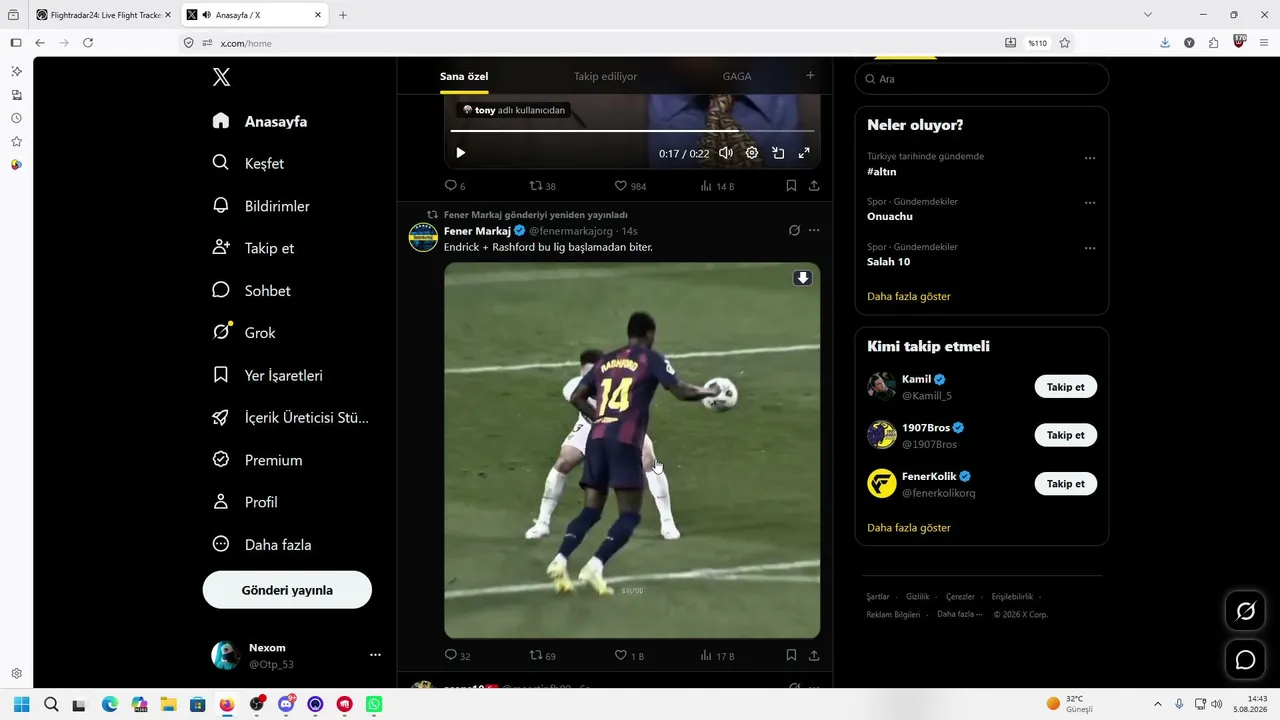Reload the current page
This screenshot has height=720, width=1280.
coord(88,43)
